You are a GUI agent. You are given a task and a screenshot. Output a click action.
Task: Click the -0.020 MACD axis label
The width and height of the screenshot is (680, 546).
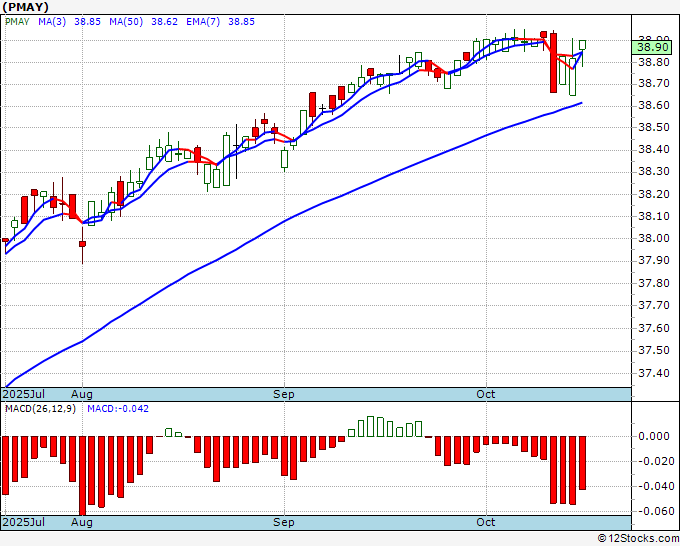[x=654, y=461]
